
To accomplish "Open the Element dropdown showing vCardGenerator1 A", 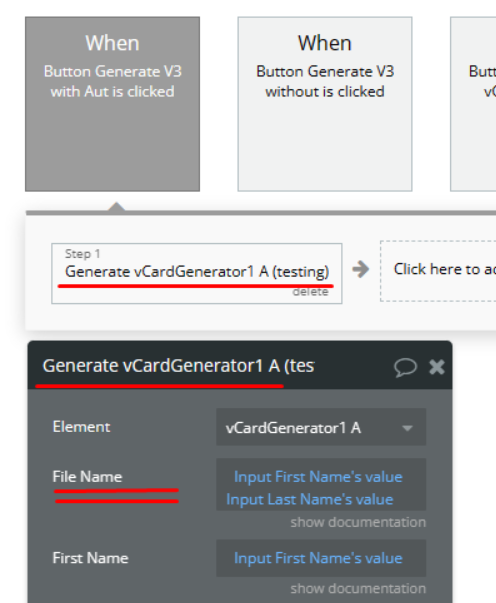I will 321,427.
